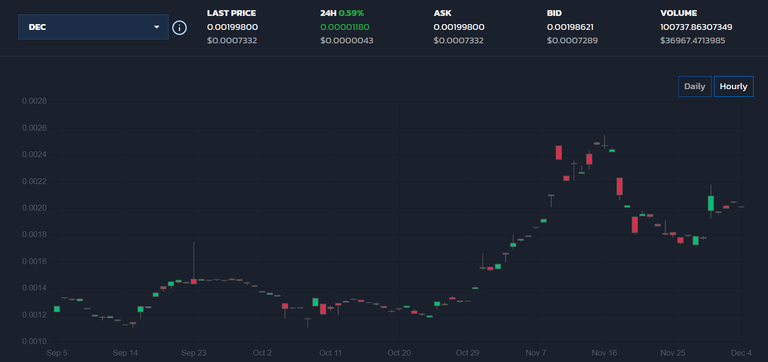Click the volume value 100737.86307349
This screenshot has width=768, height=362.
click(696, 27)
